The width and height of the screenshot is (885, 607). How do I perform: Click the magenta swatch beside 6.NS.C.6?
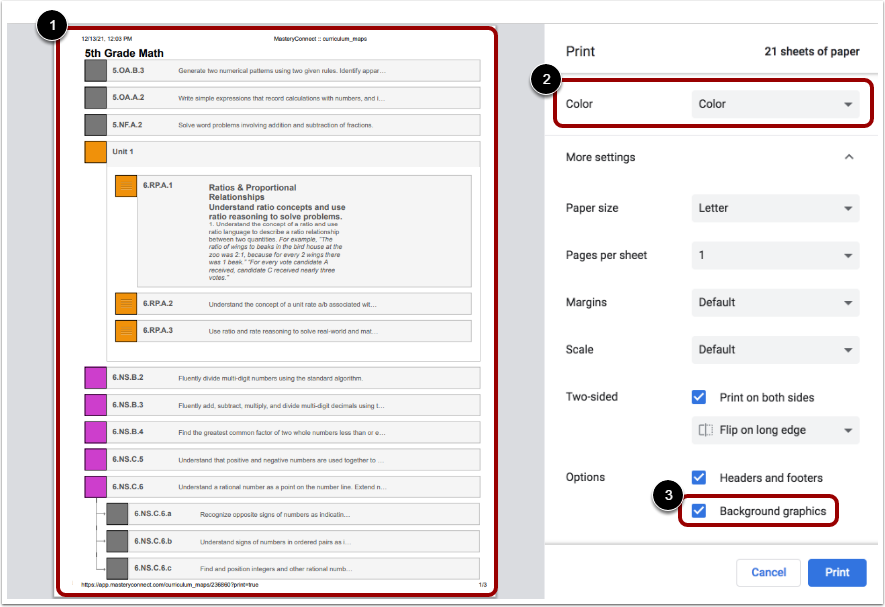95,487
